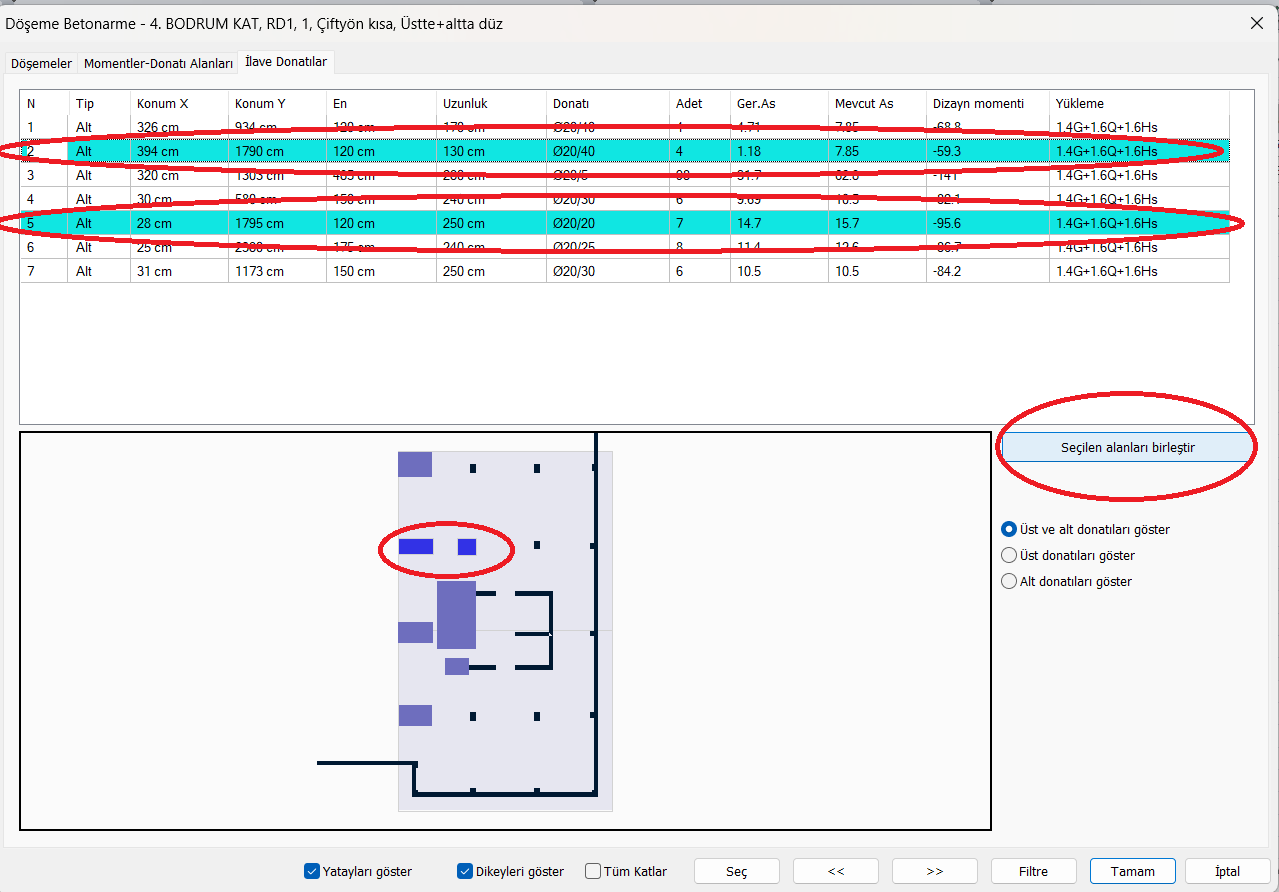Toggle the Yatayları göster checkbox
This screenshot has height=892, width=1279.
pos(312,871)
